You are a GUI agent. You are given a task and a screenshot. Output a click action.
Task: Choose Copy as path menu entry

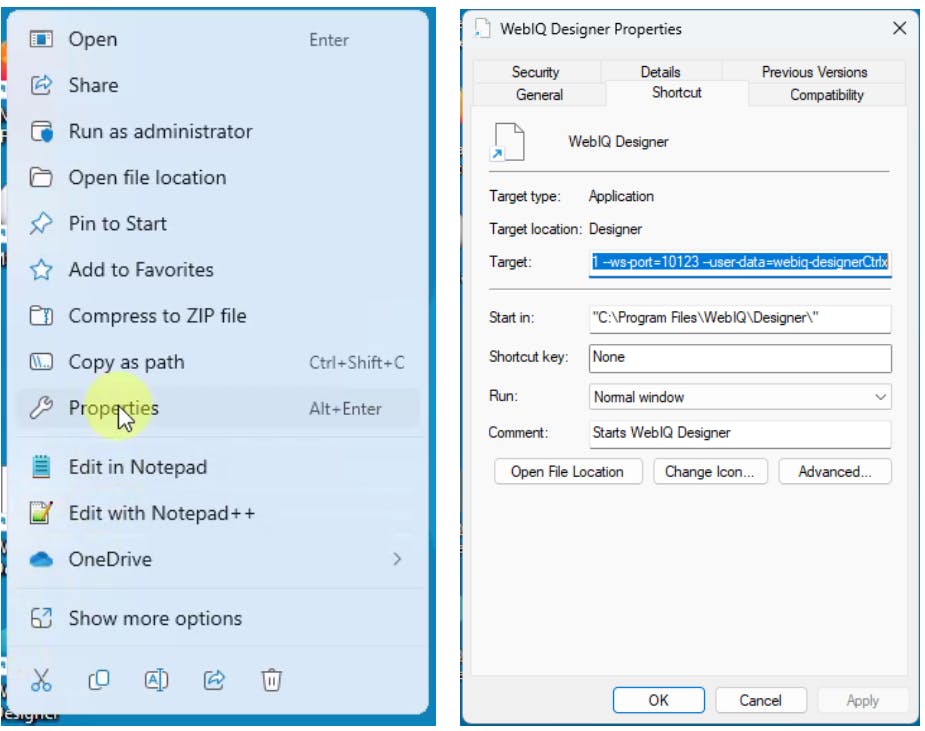[218, 362]
